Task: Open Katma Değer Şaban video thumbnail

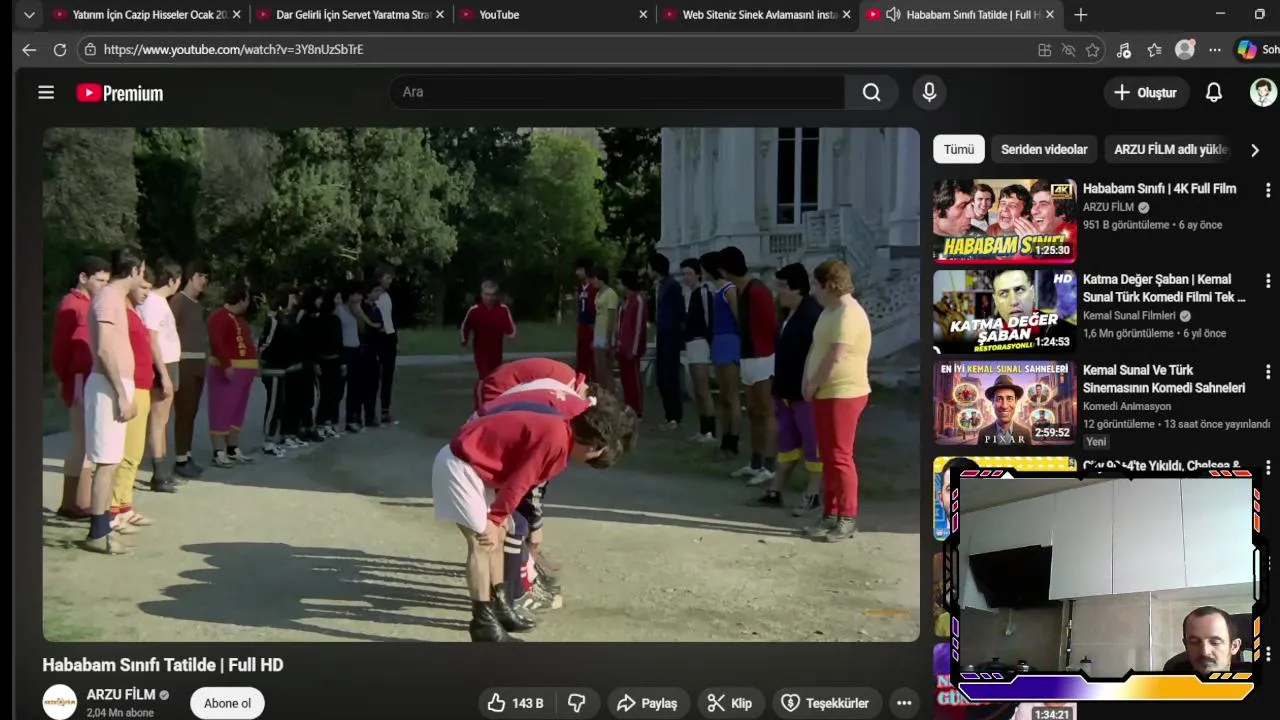Action: 1004,311
